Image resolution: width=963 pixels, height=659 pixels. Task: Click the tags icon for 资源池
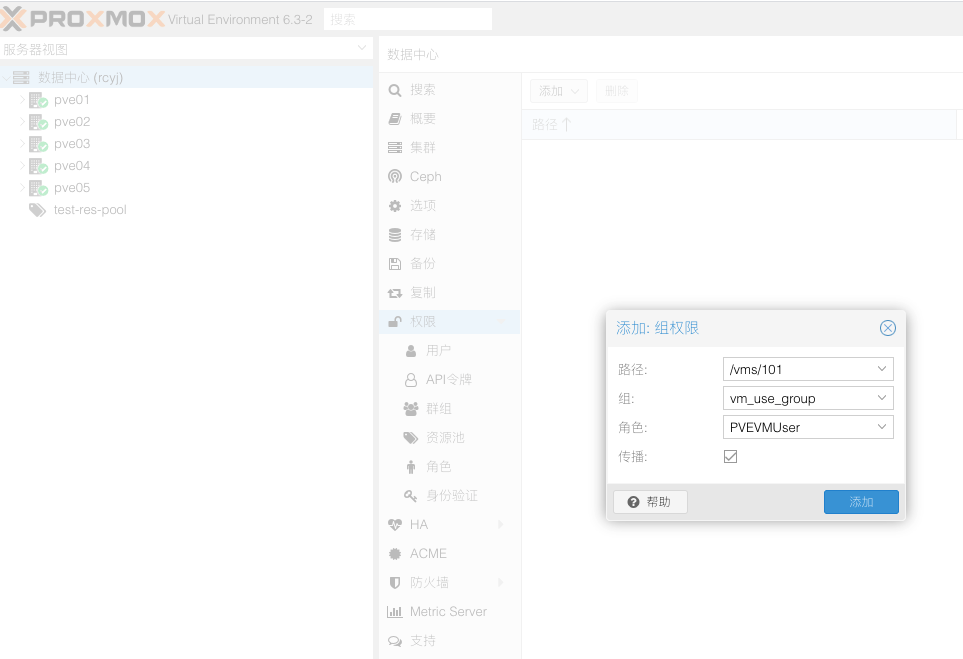[411, 437]
